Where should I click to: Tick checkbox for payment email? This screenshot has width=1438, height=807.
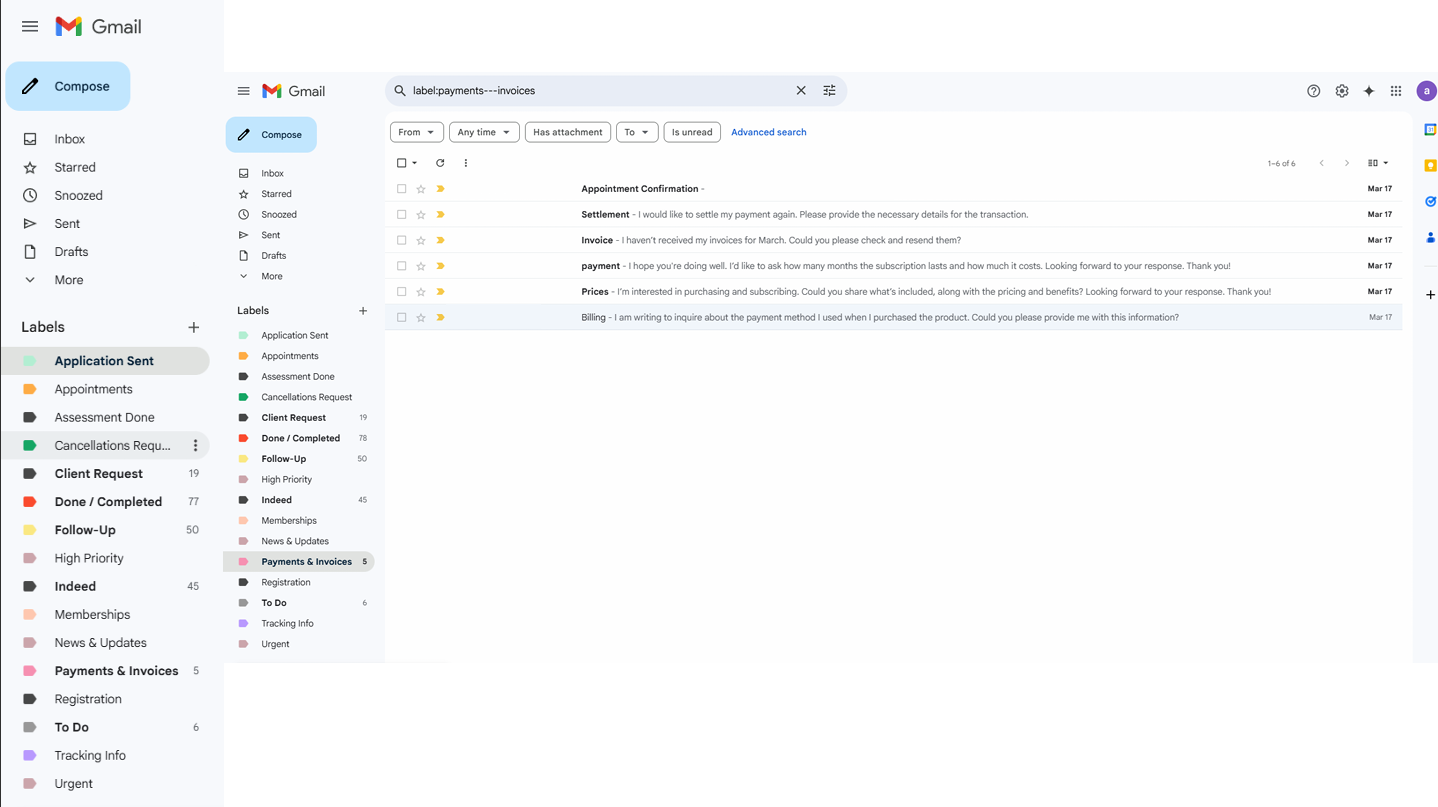coord(402,266)
